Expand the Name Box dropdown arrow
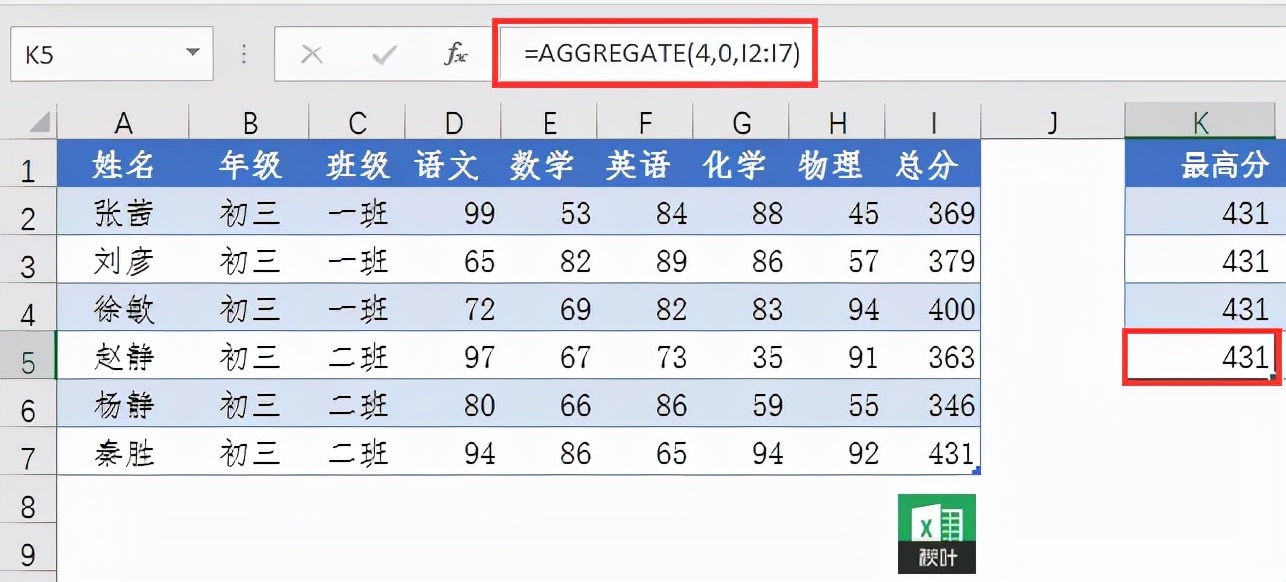This screenshot has height=582, width=1286. [192, 54]
